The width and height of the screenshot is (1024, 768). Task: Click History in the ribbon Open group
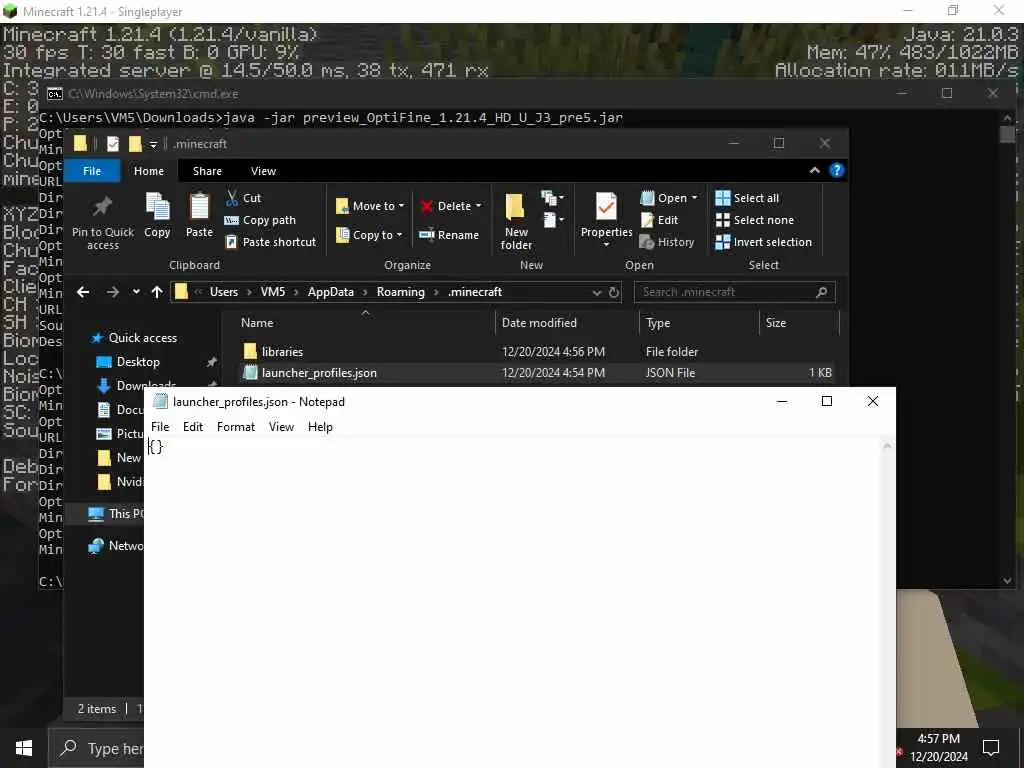[667, 242]
